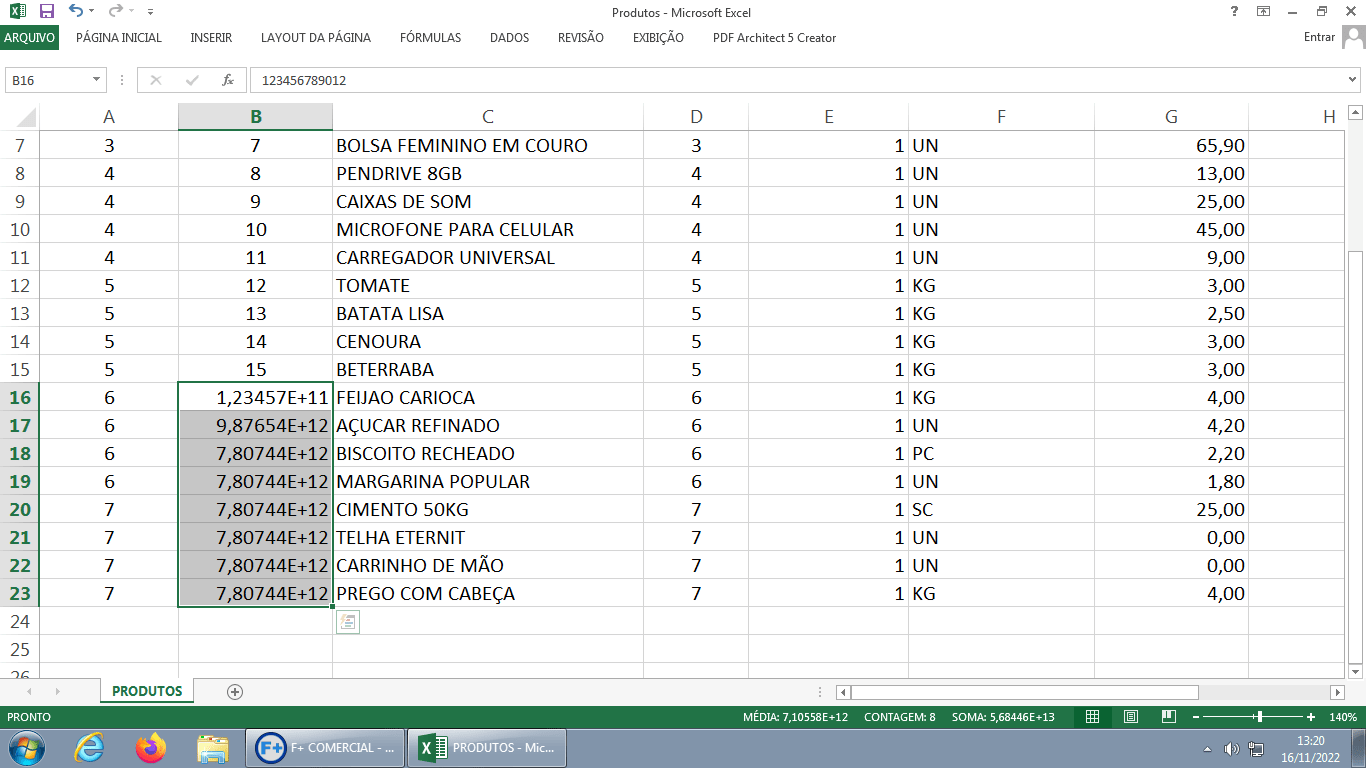Select the BOLSA FEMININO EM COURO cell
1366x768 pixels.
[488, 145]
